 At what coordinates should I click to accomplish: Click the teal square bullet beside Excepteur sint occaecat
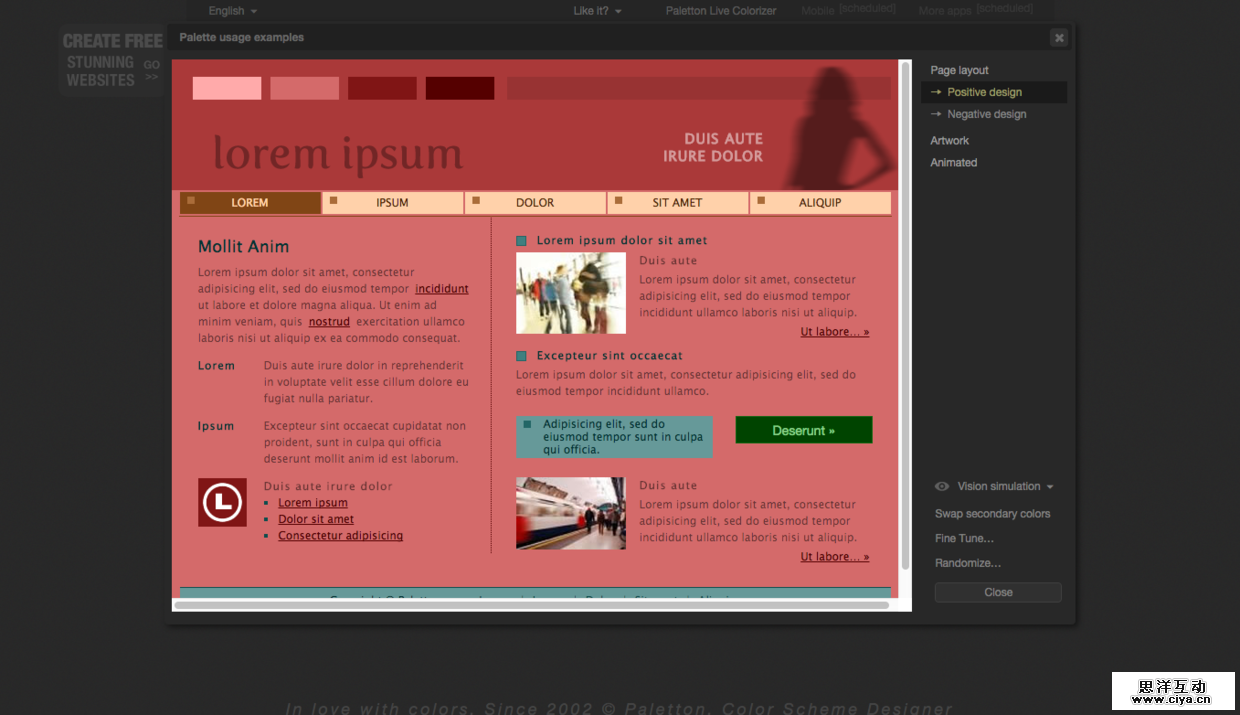point(521,356)
